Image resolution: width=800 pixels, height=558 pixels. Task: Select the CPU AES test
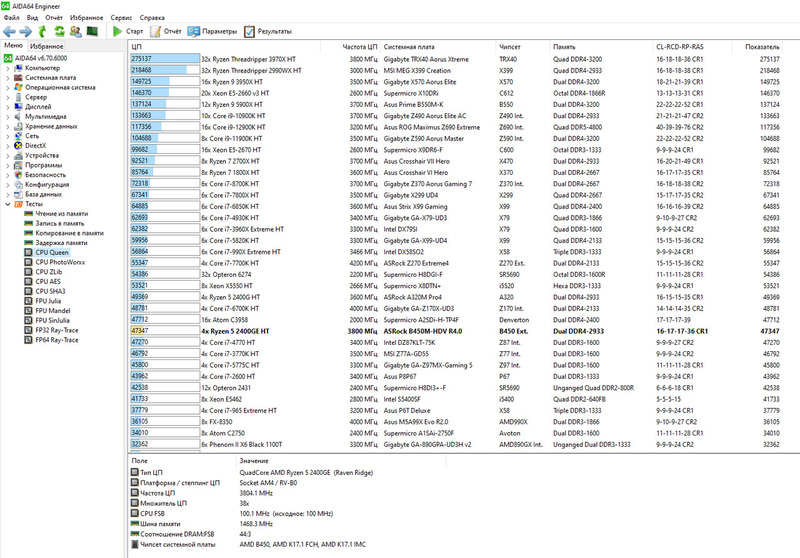(x=42, y=282)
